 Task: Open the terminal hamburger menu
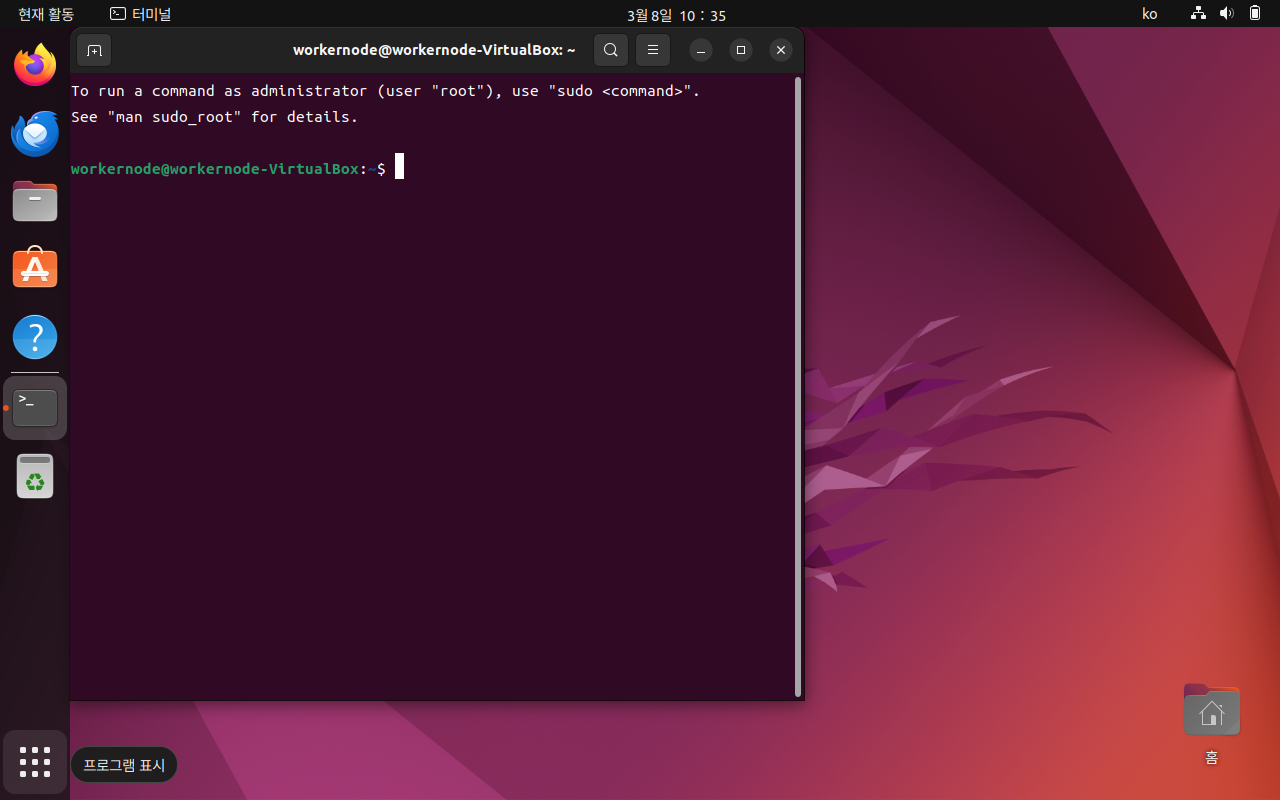[653, 50]
